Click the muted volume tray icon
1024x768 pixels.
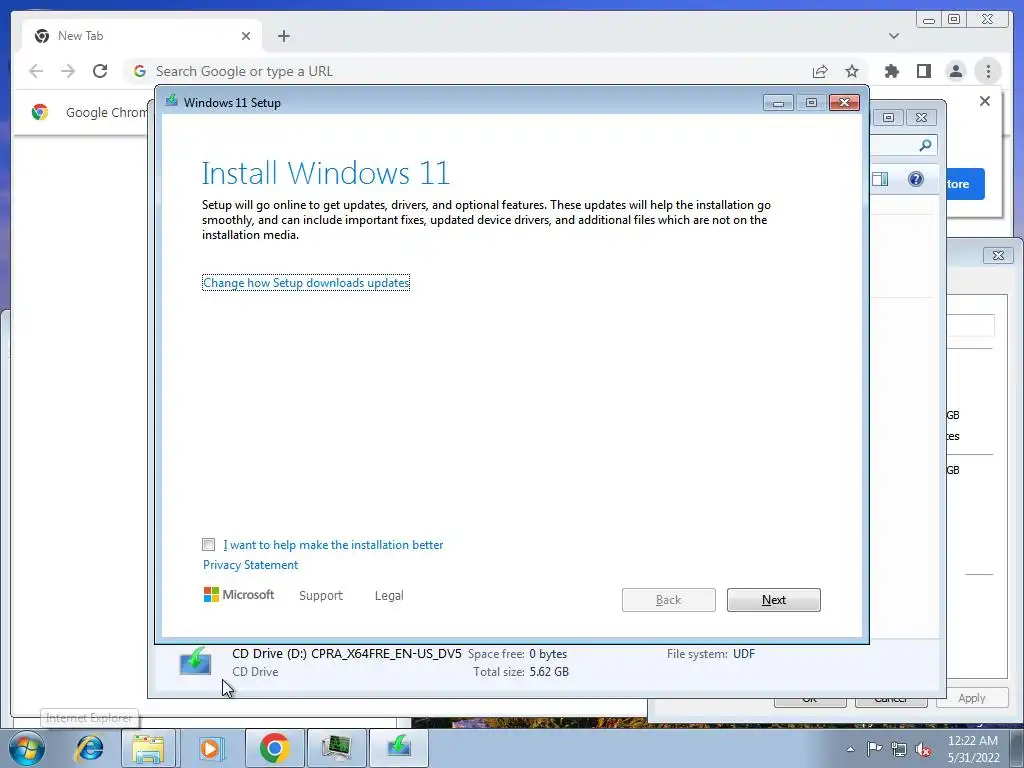(923, 750)
